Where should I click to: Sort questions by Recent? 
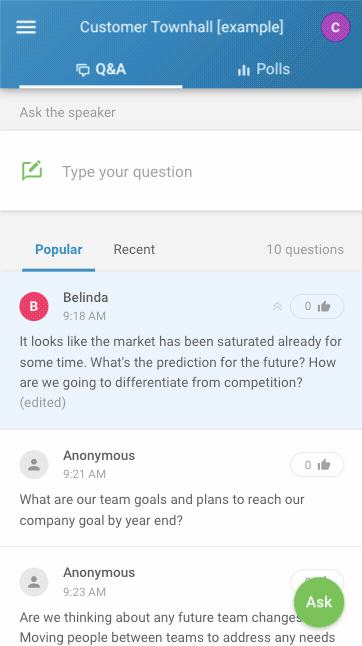(x=134, y=249)
